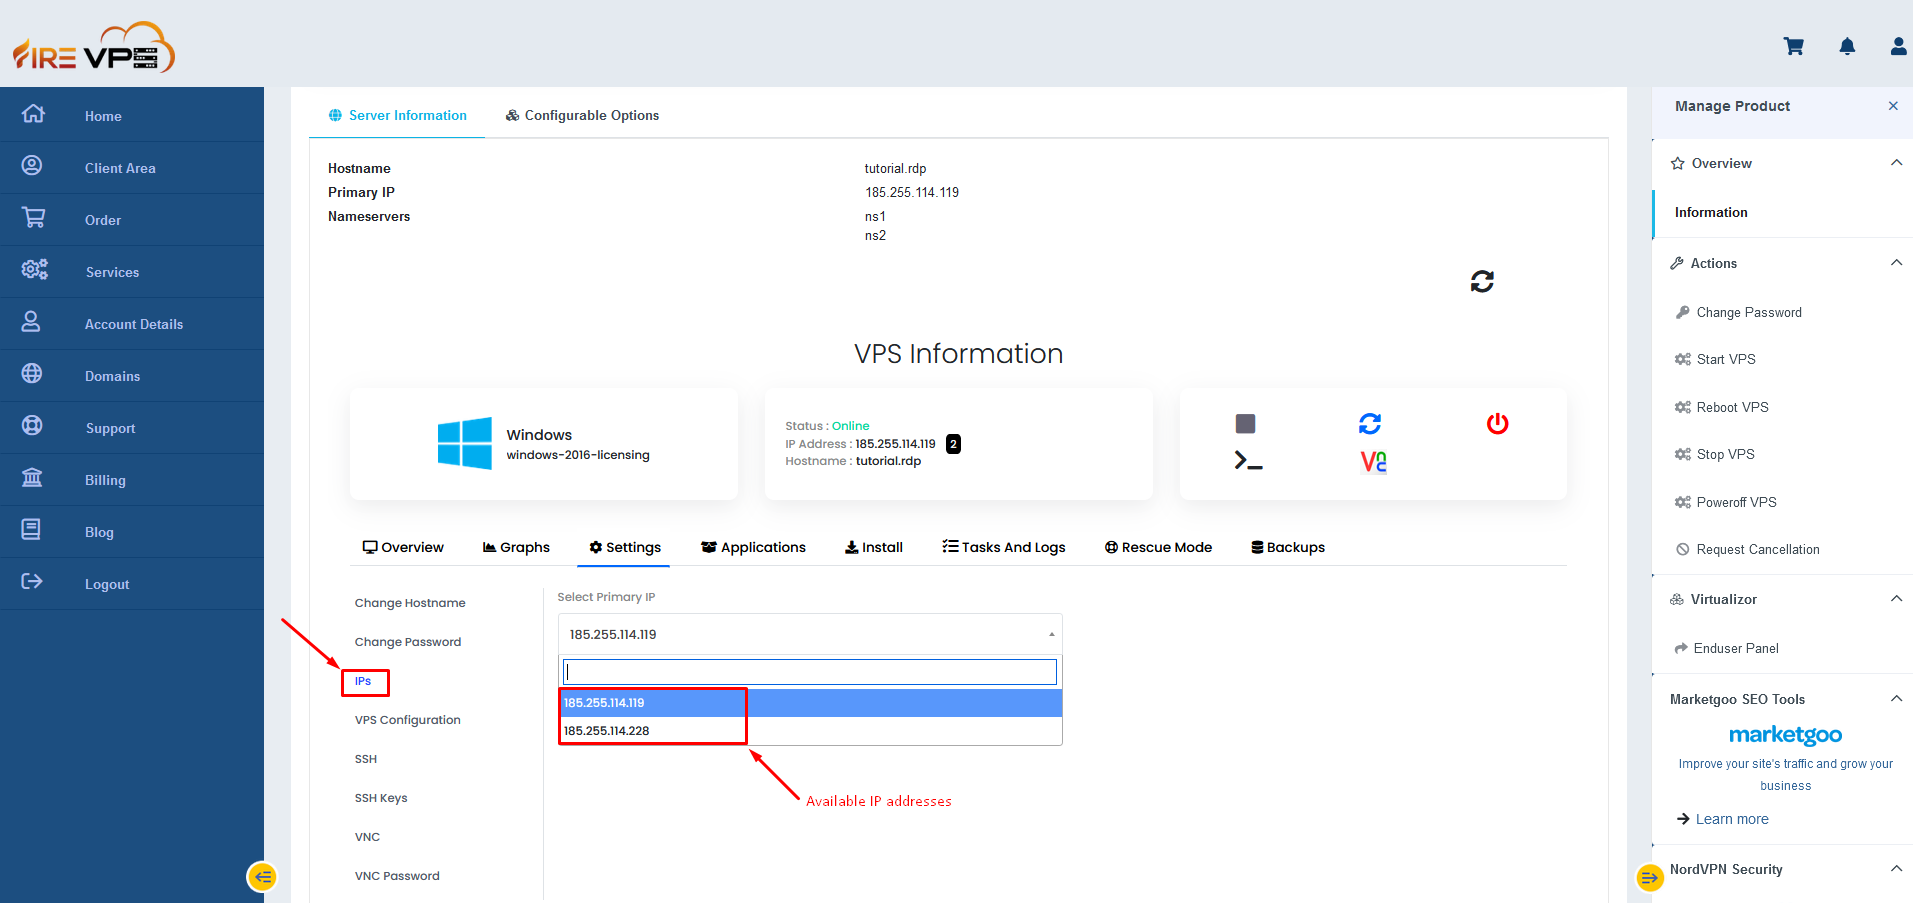The width and height of the screenshot is (1913, 903).
Task: Open notifications bell icon
Action: (1847, 46)
